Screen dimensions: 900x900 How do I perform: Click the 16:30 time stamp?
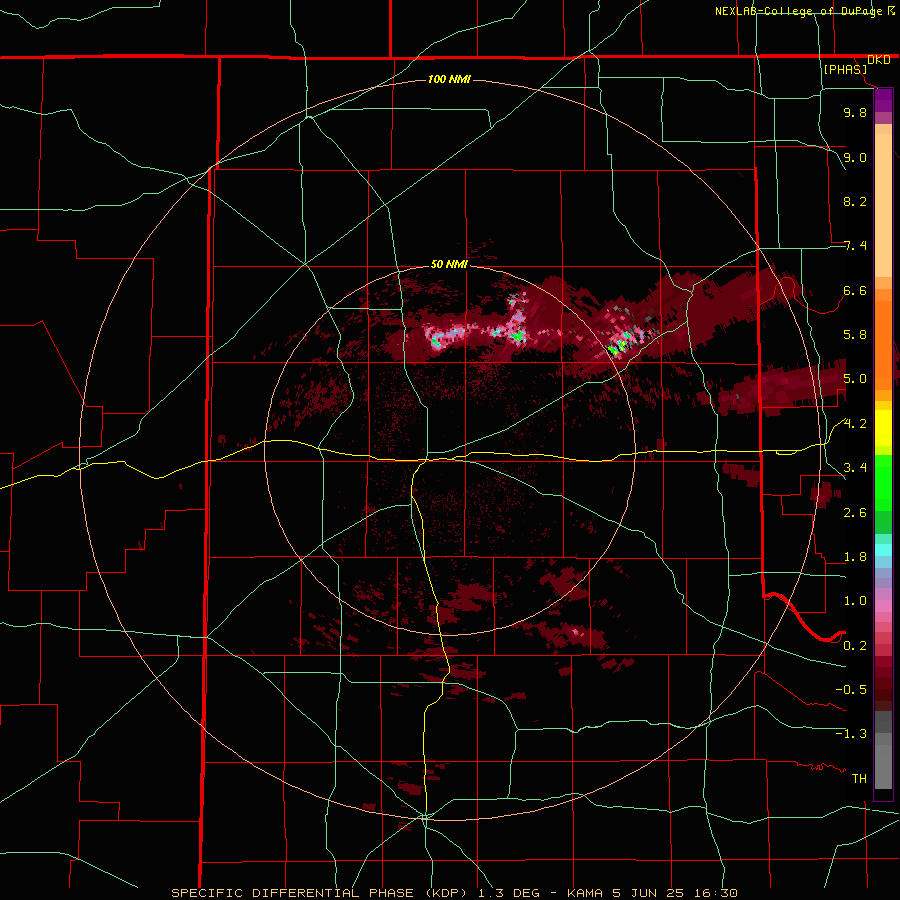click(x=715, y=893)
